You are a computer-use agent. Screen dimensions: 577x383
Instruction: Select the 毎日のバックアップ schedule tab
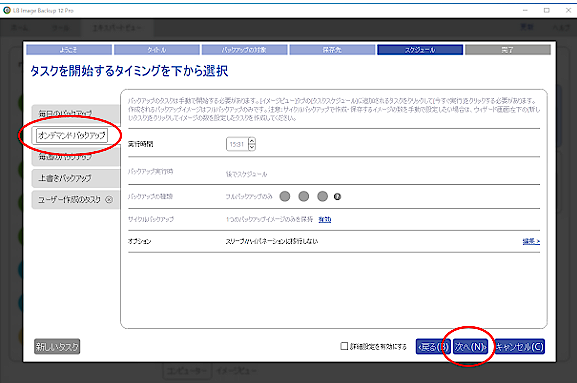[75, 113]
